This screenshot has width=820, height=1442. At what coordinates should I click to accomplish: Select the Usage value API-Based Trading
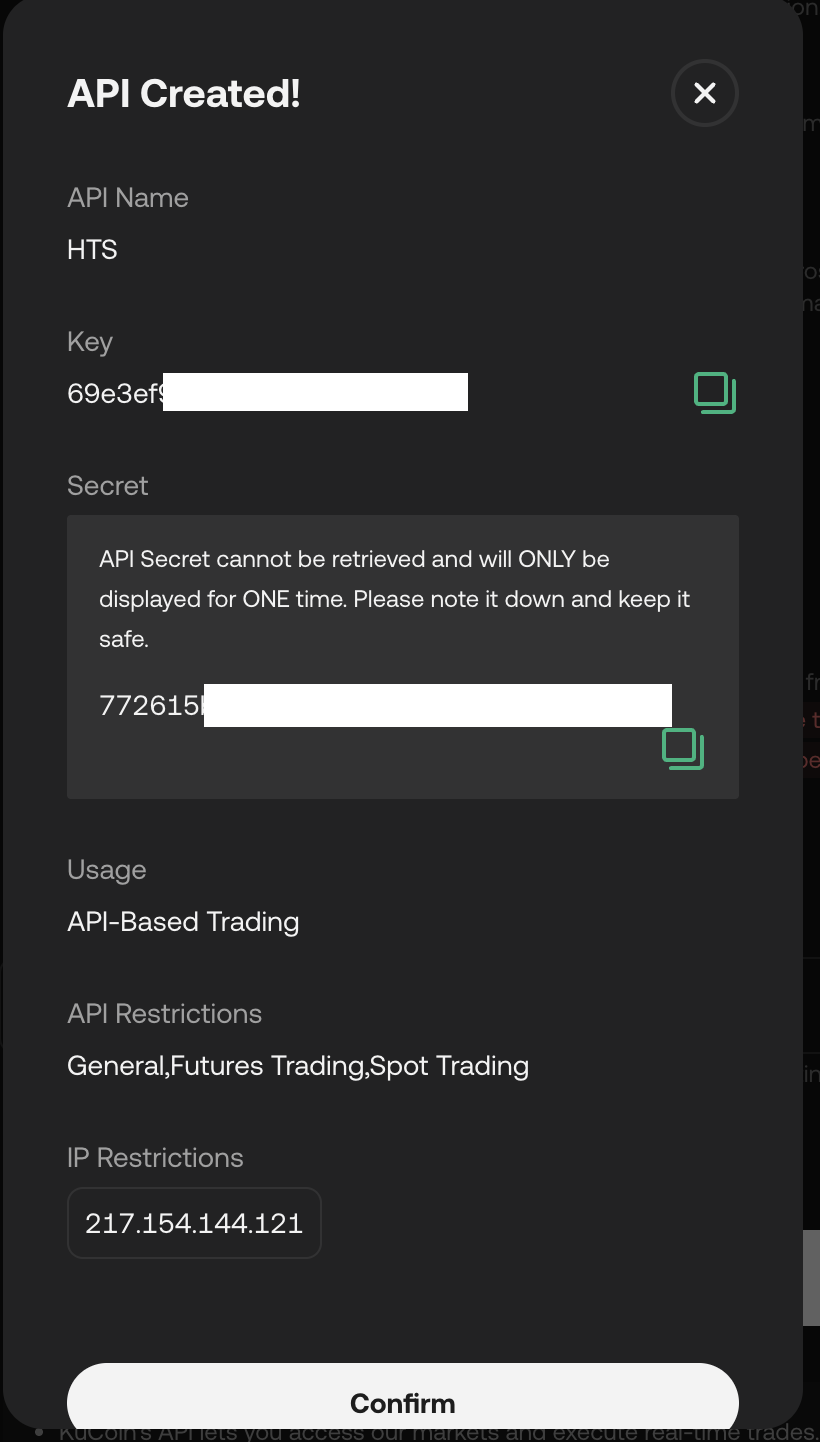183,921
